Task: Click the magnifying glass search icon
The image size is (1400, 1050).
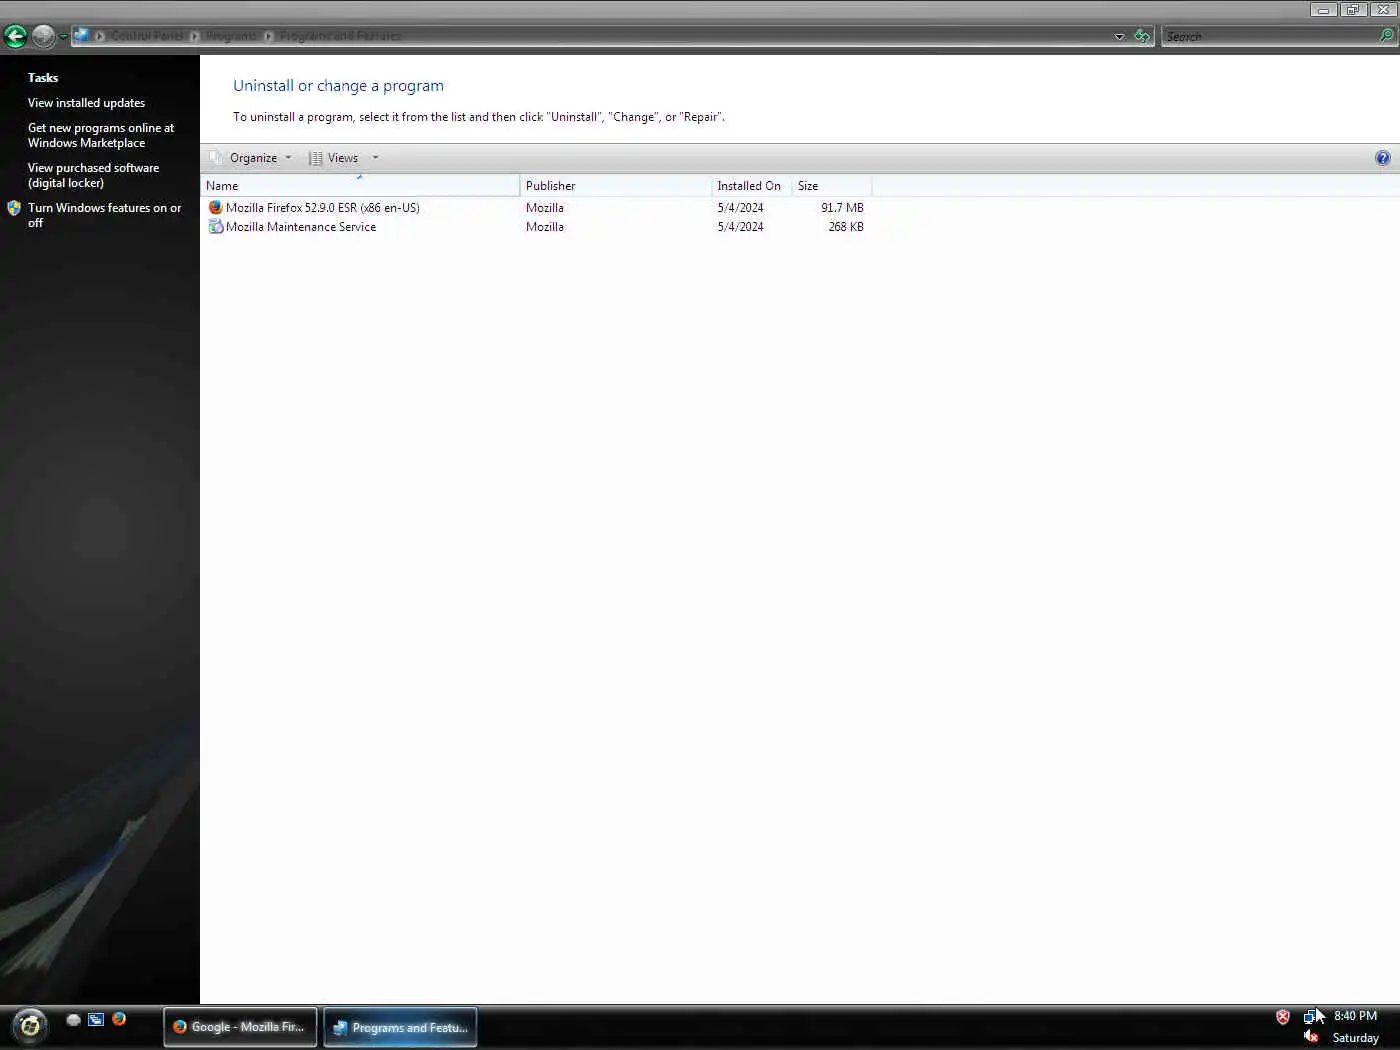Action: coord(1387,36)
